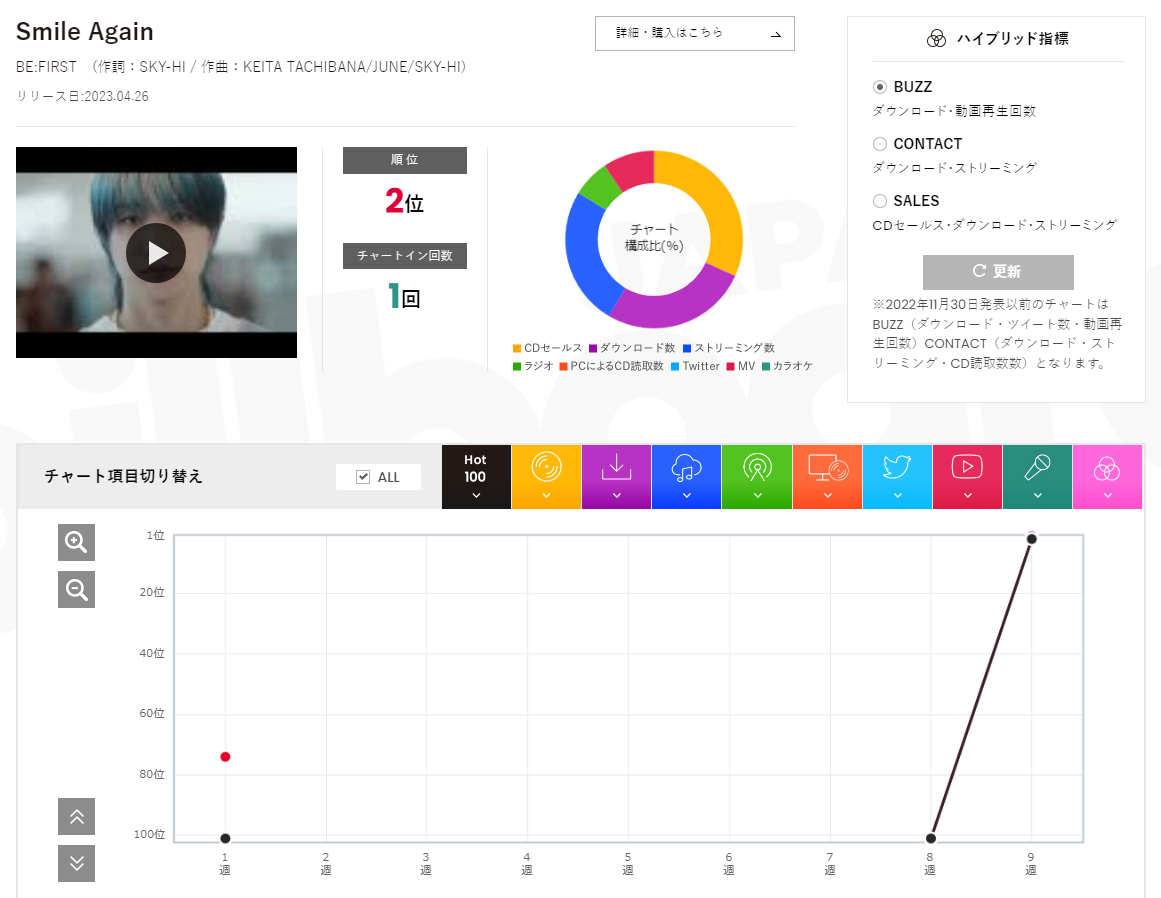
Task: Select the Hot 100 chart tab
Action: click(x=476, y=477)
